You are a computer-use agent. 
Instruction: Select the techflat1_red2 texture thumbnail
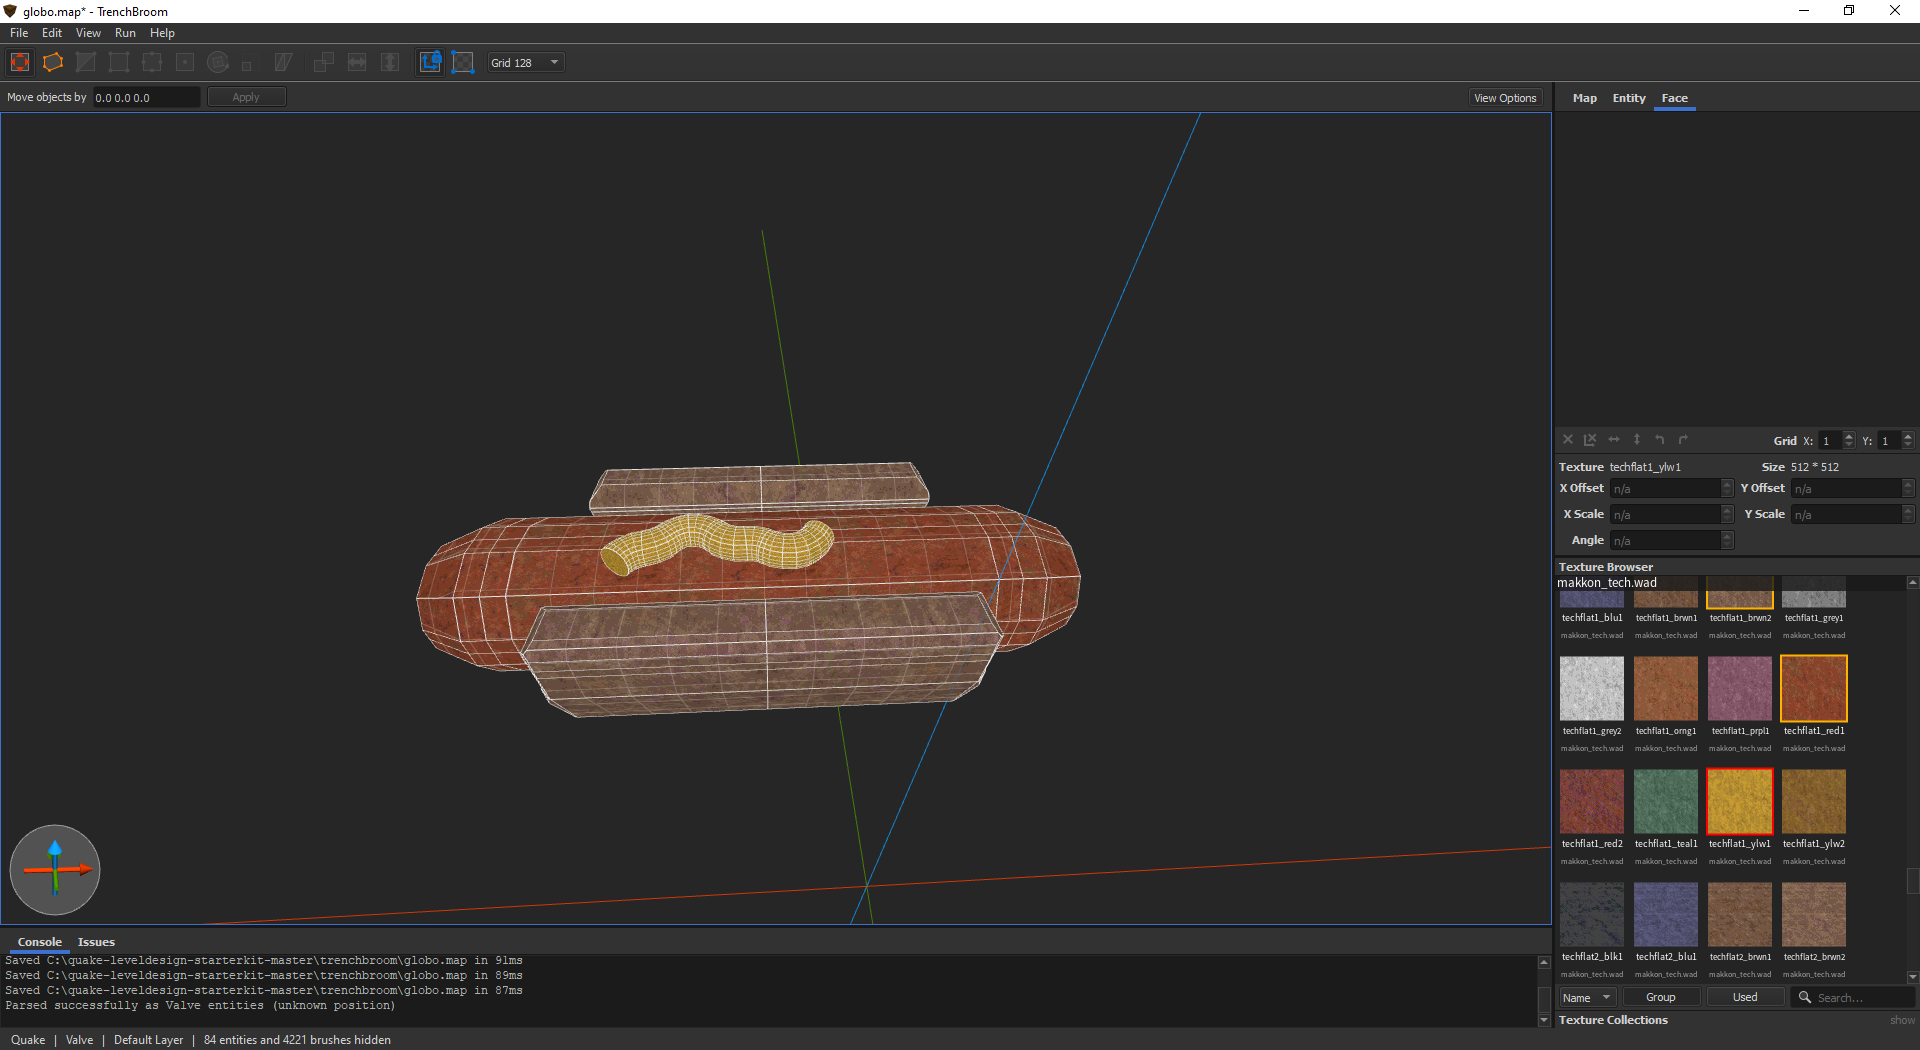point(1592,801)
